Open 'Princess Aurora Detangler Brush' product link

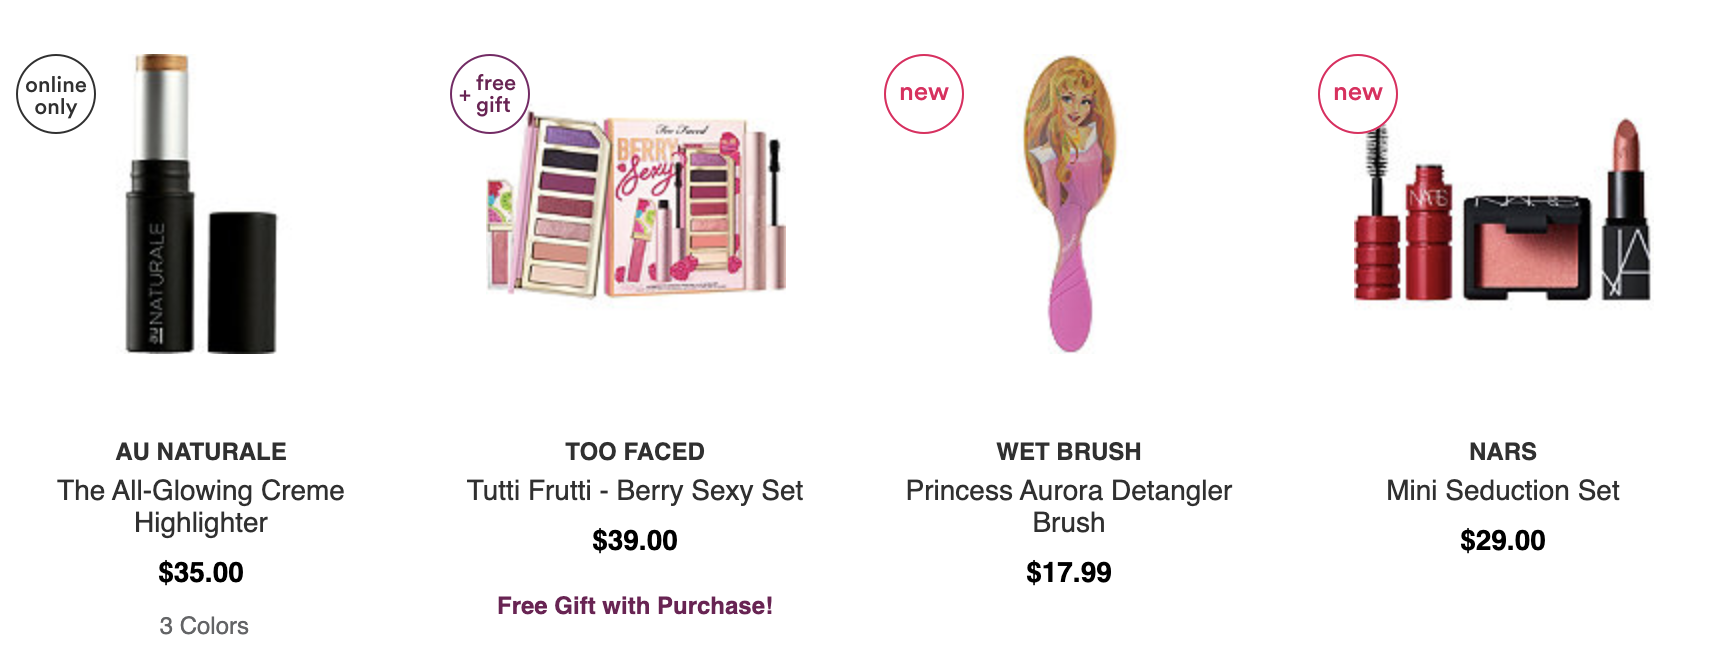point(1069,506)
